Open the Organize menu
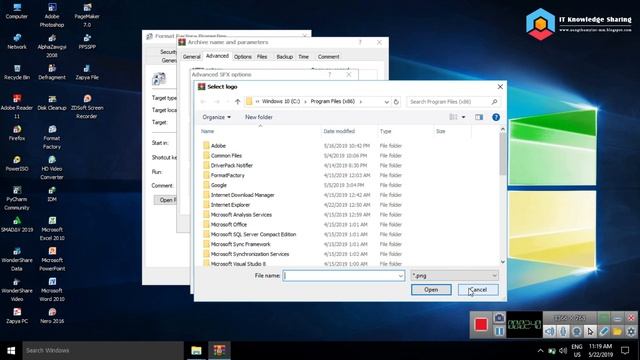640x360 pixels. point(216,117)
